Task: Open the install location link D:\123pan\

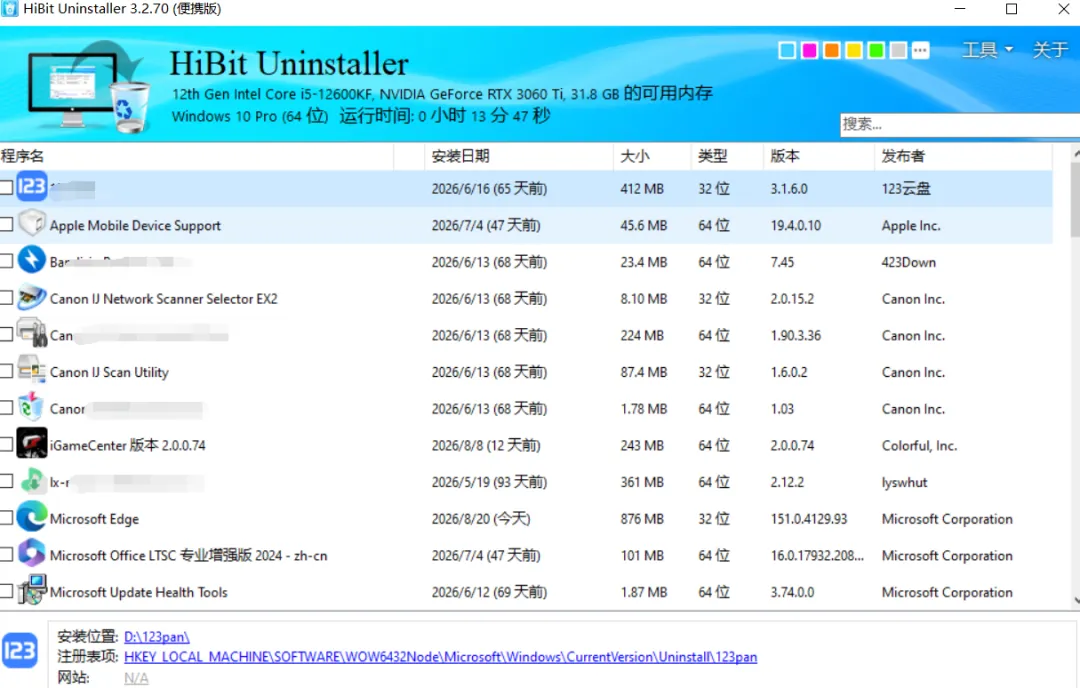Action: (x=156, y=637)
